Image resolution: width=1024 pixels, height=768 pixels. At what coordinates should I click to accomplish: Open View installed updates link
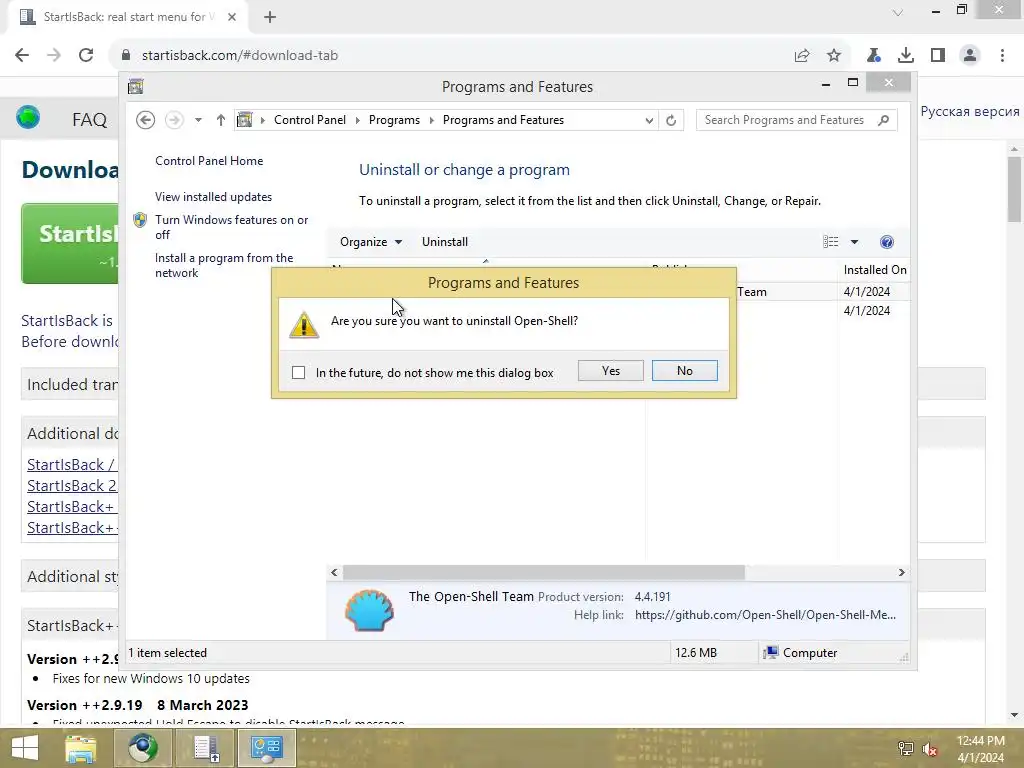pos(213,197)
